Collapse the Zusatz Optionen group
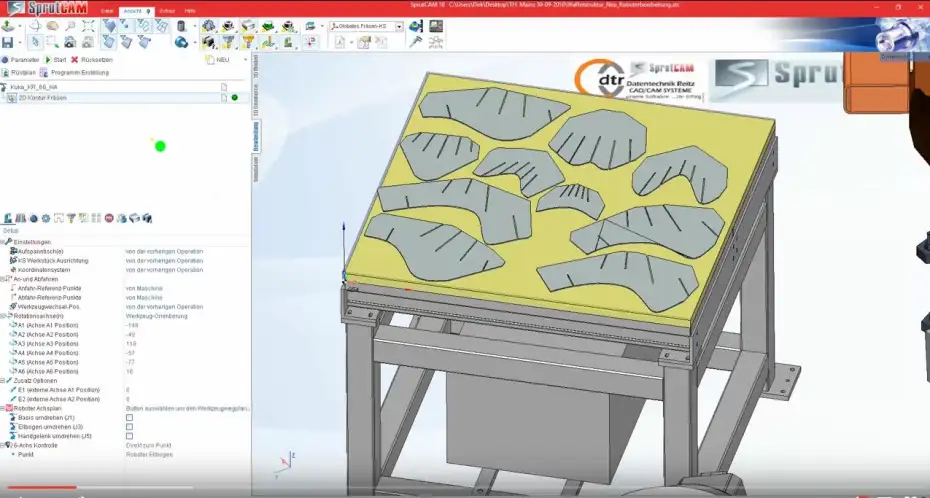This screenshot has height=498, width=930. coord(2,381)
